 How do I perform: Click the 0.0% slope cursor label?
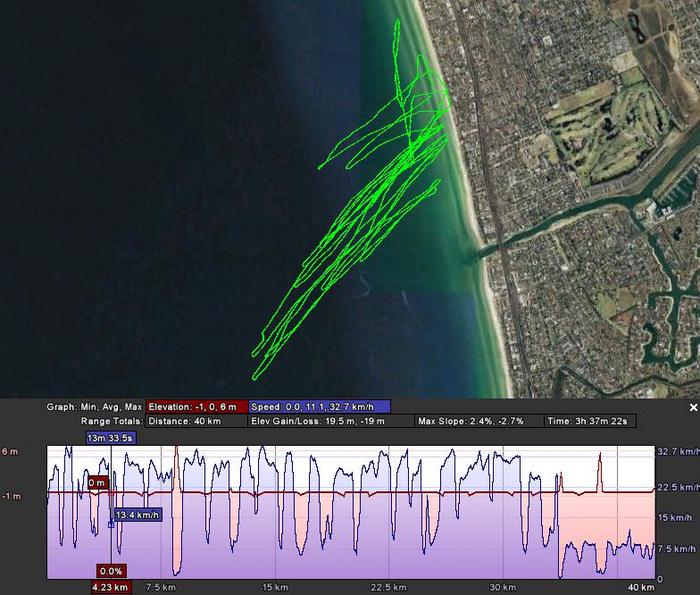click(110, 572)
